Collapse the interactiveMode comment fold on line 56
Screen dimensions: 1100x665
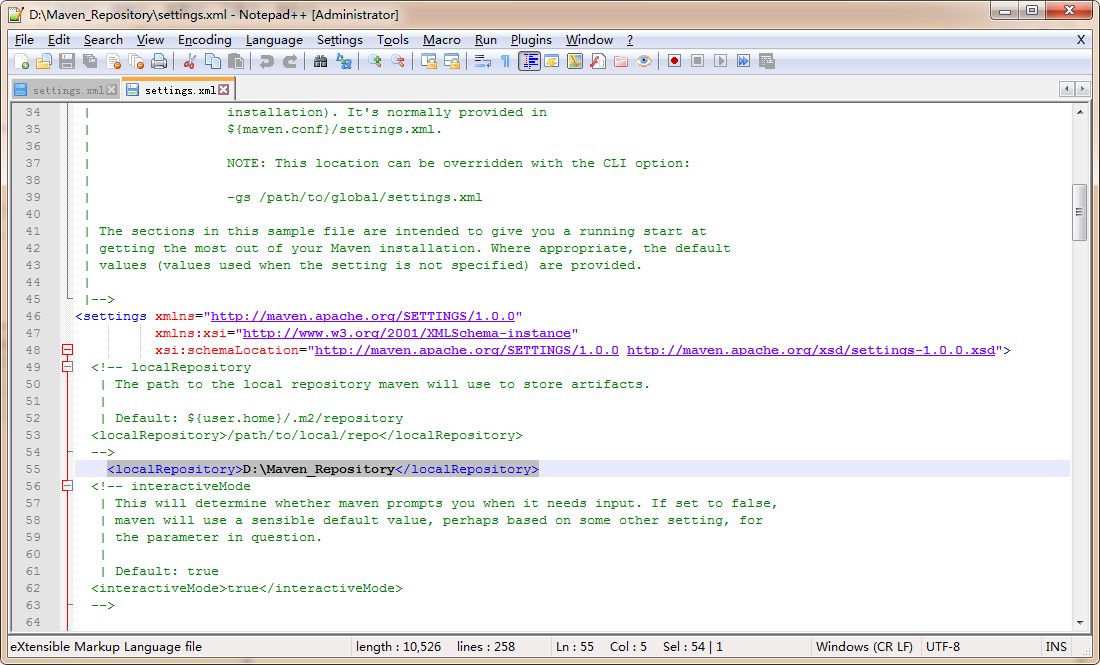pyautogui.click(x=67, y=485)
